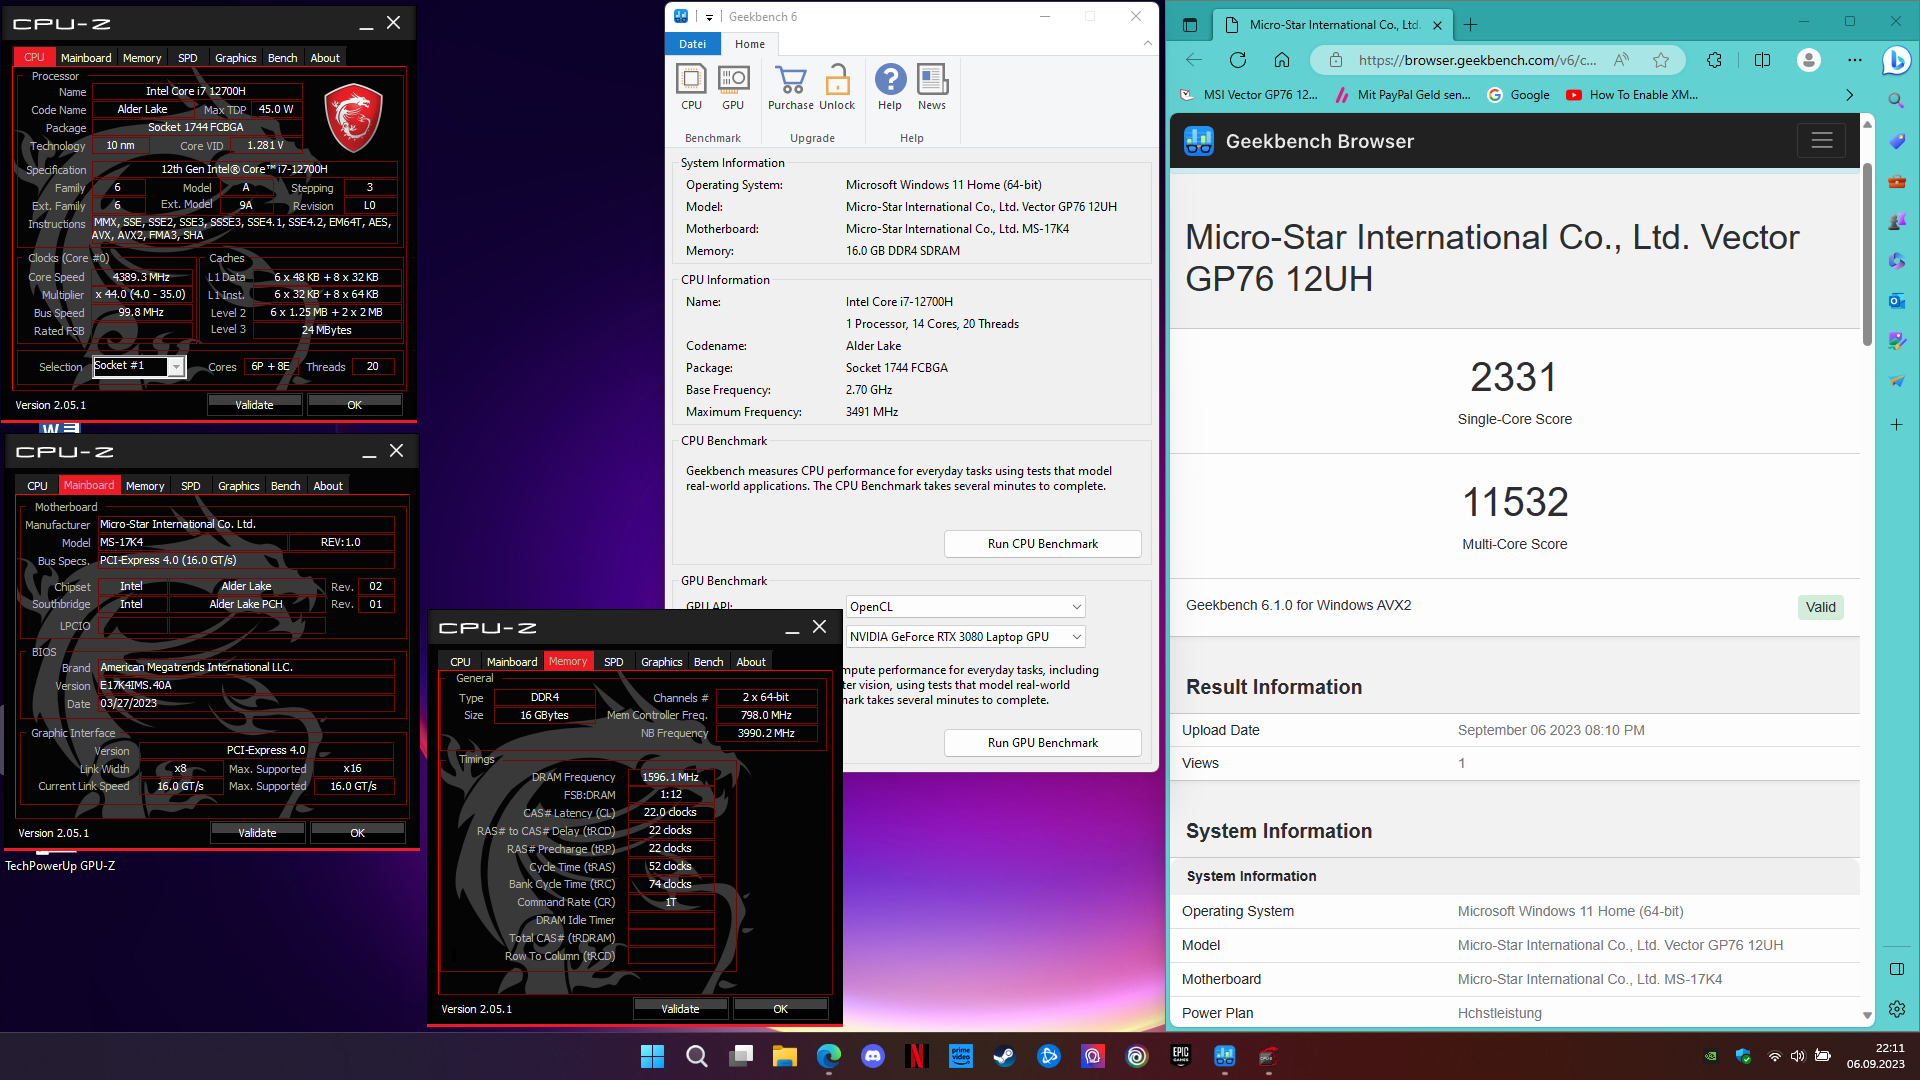Select the Home ribbon tab in Geekbench
The image size is (1920, 1080).
pyautogui.click(x=750, y=44)
